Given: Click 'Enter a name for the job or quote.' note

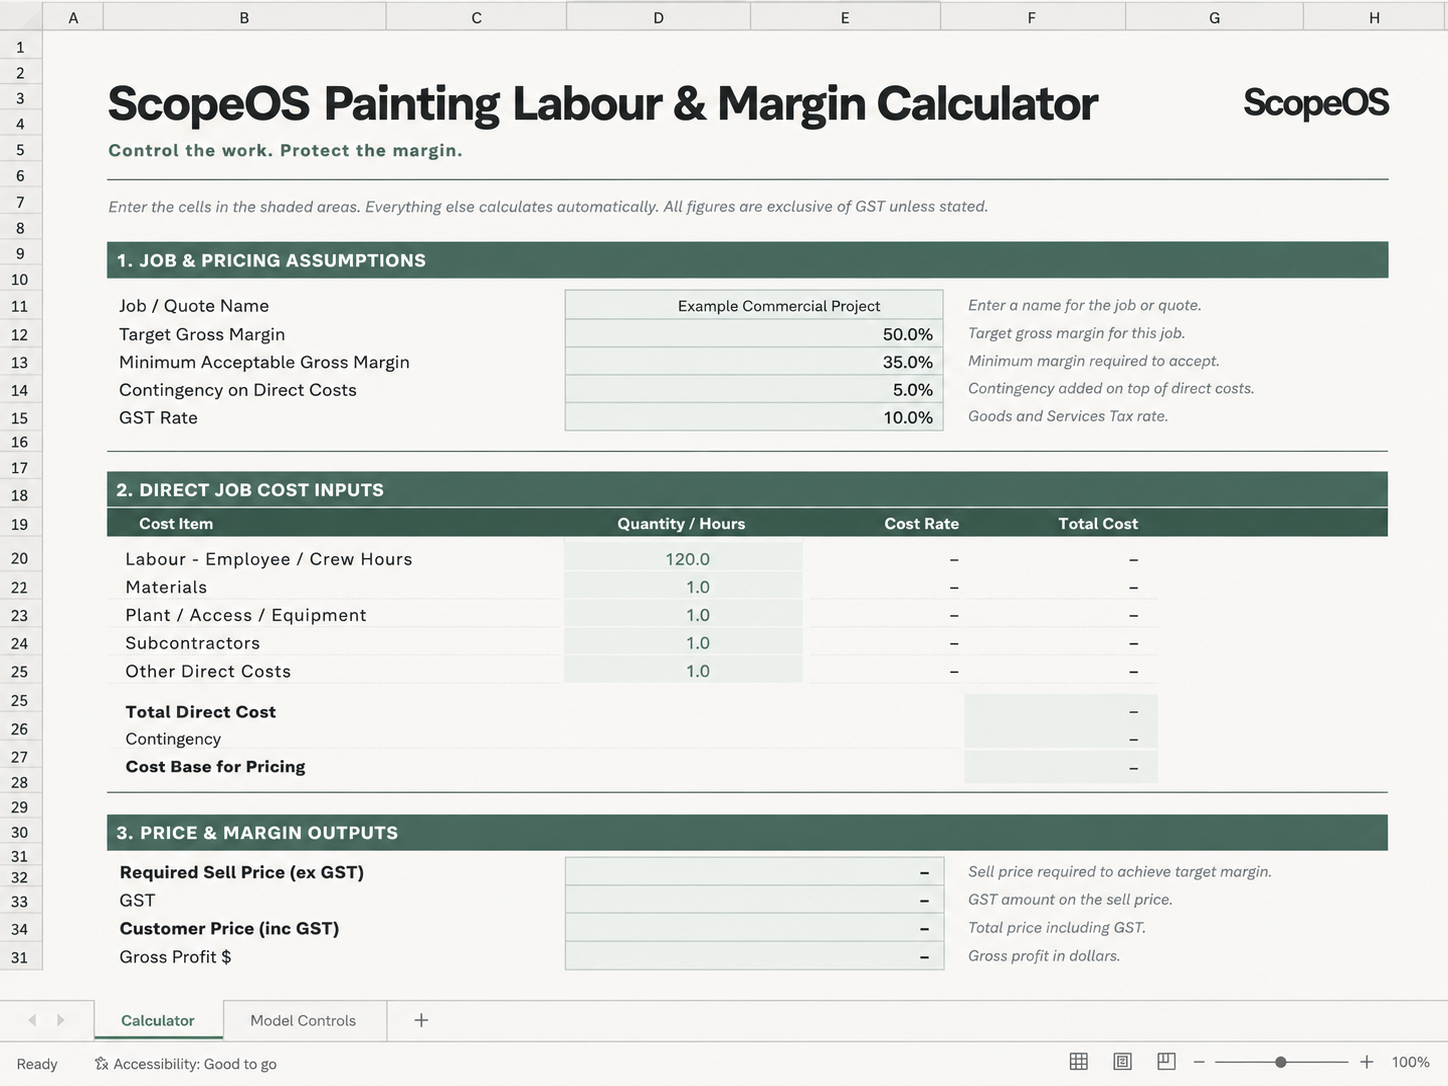Looking at the screenshot, I should 1085,305.
